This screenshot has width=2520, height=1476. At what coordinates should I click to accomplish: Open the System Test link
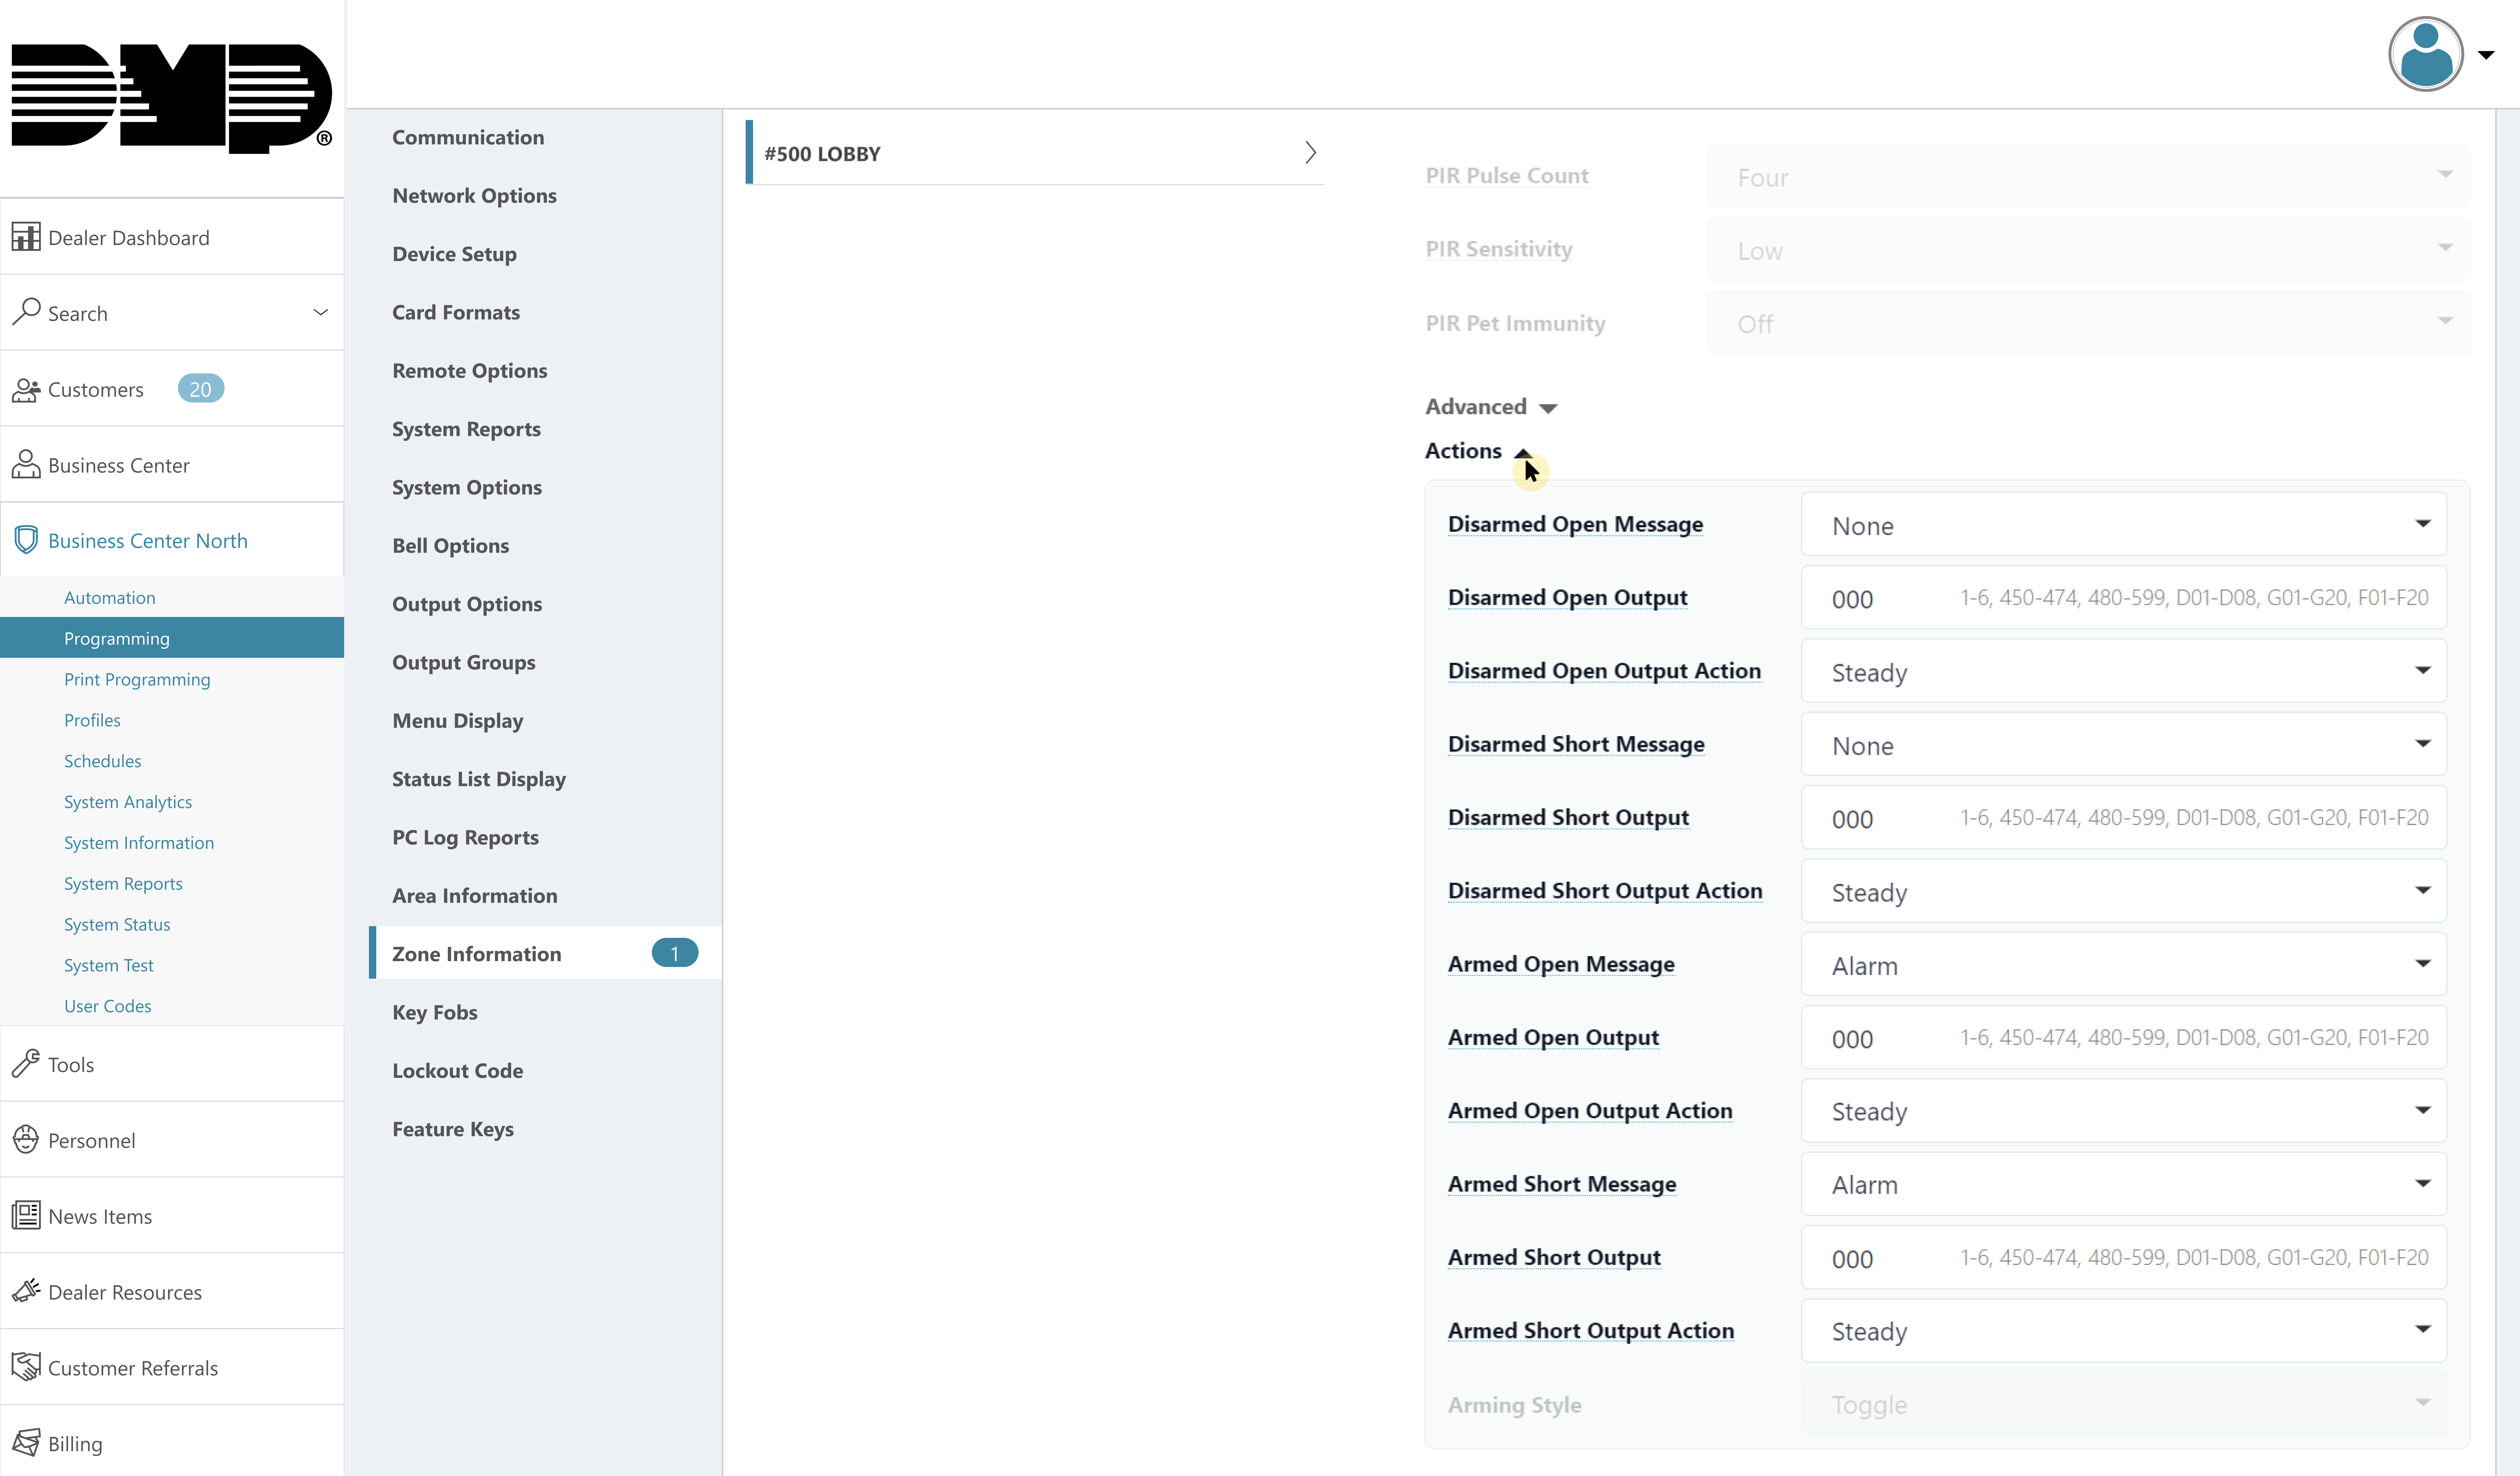coord(109,965)
